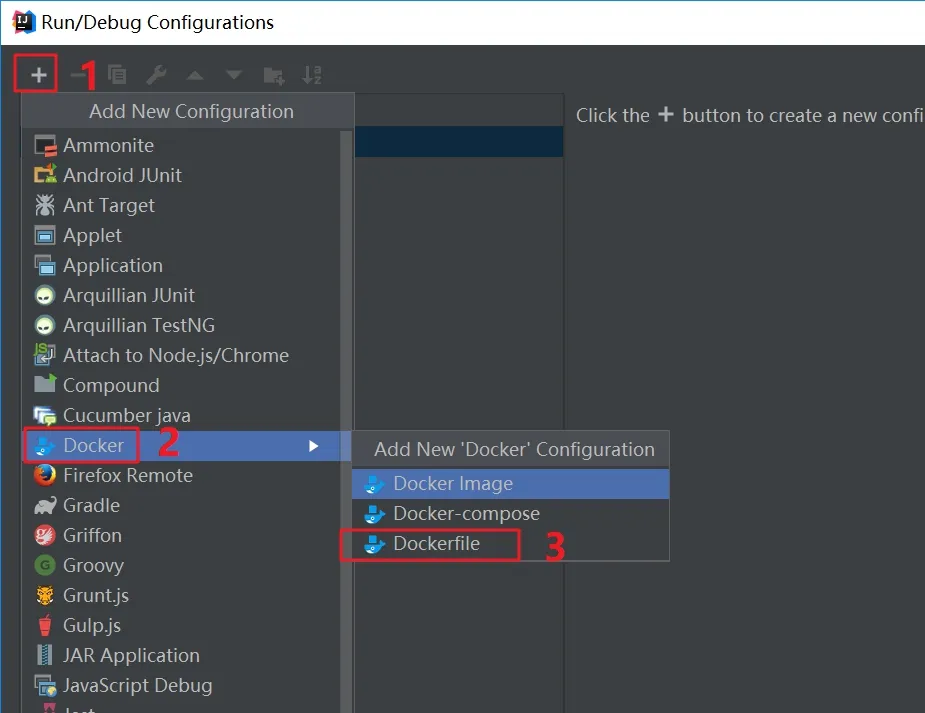Click the Application type icon

45,265
